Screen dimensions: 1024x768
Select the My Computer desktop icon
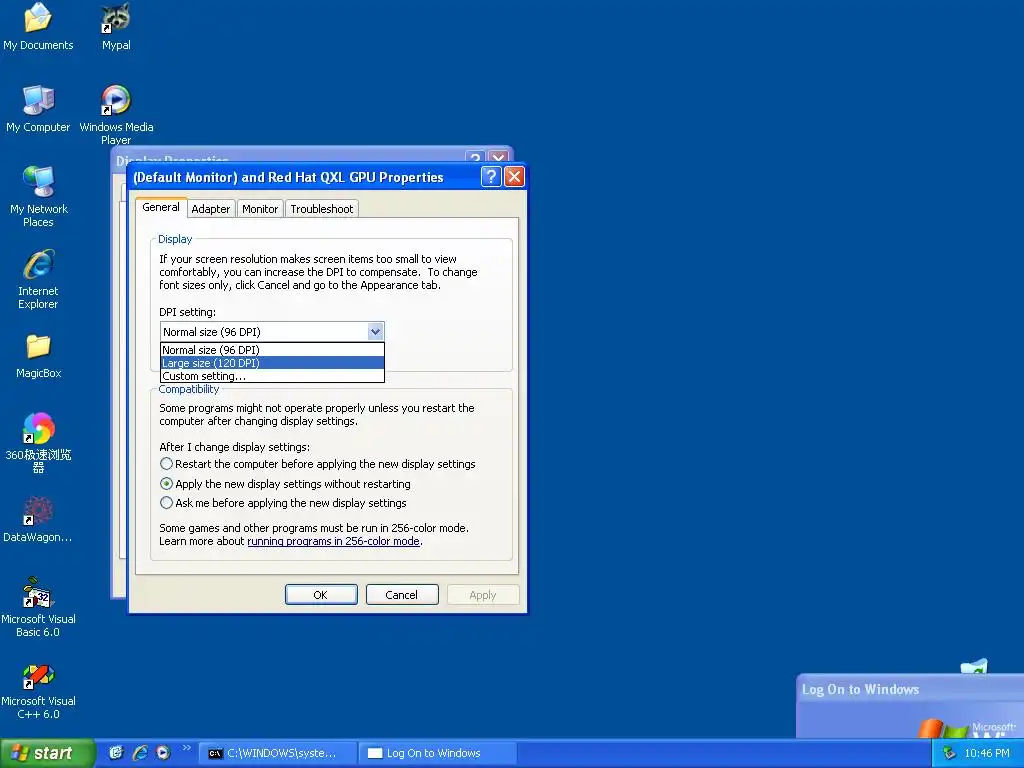point(38,108)
